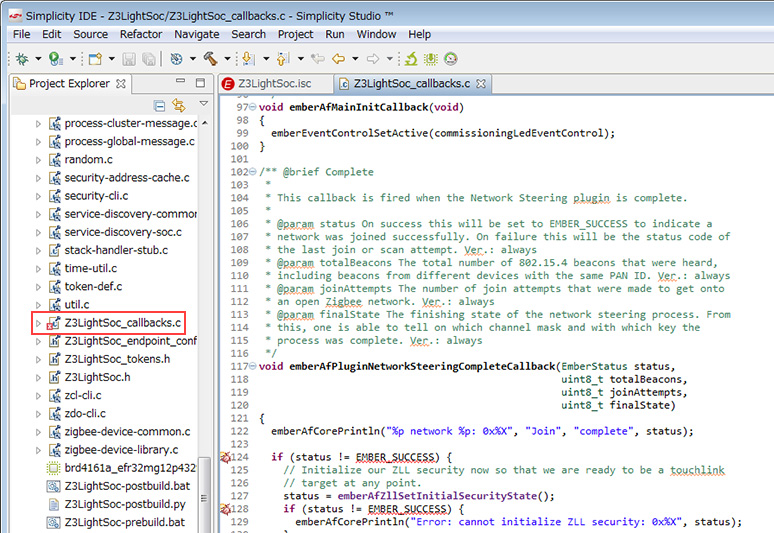Screen dimensions: 774x533
Task: Toggle Link with Editor in Project Explorer
Action: 178,105
